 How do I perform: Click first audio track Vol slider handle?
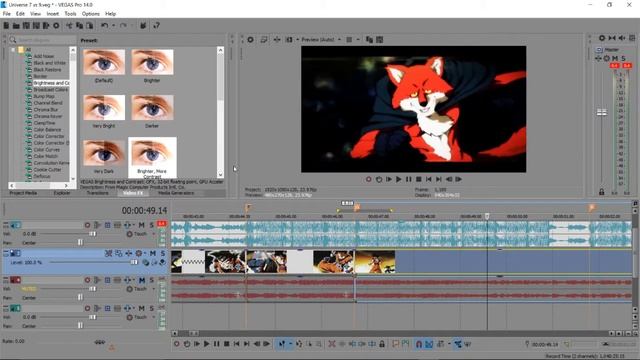pyautogui.click(x=93, y=234)
